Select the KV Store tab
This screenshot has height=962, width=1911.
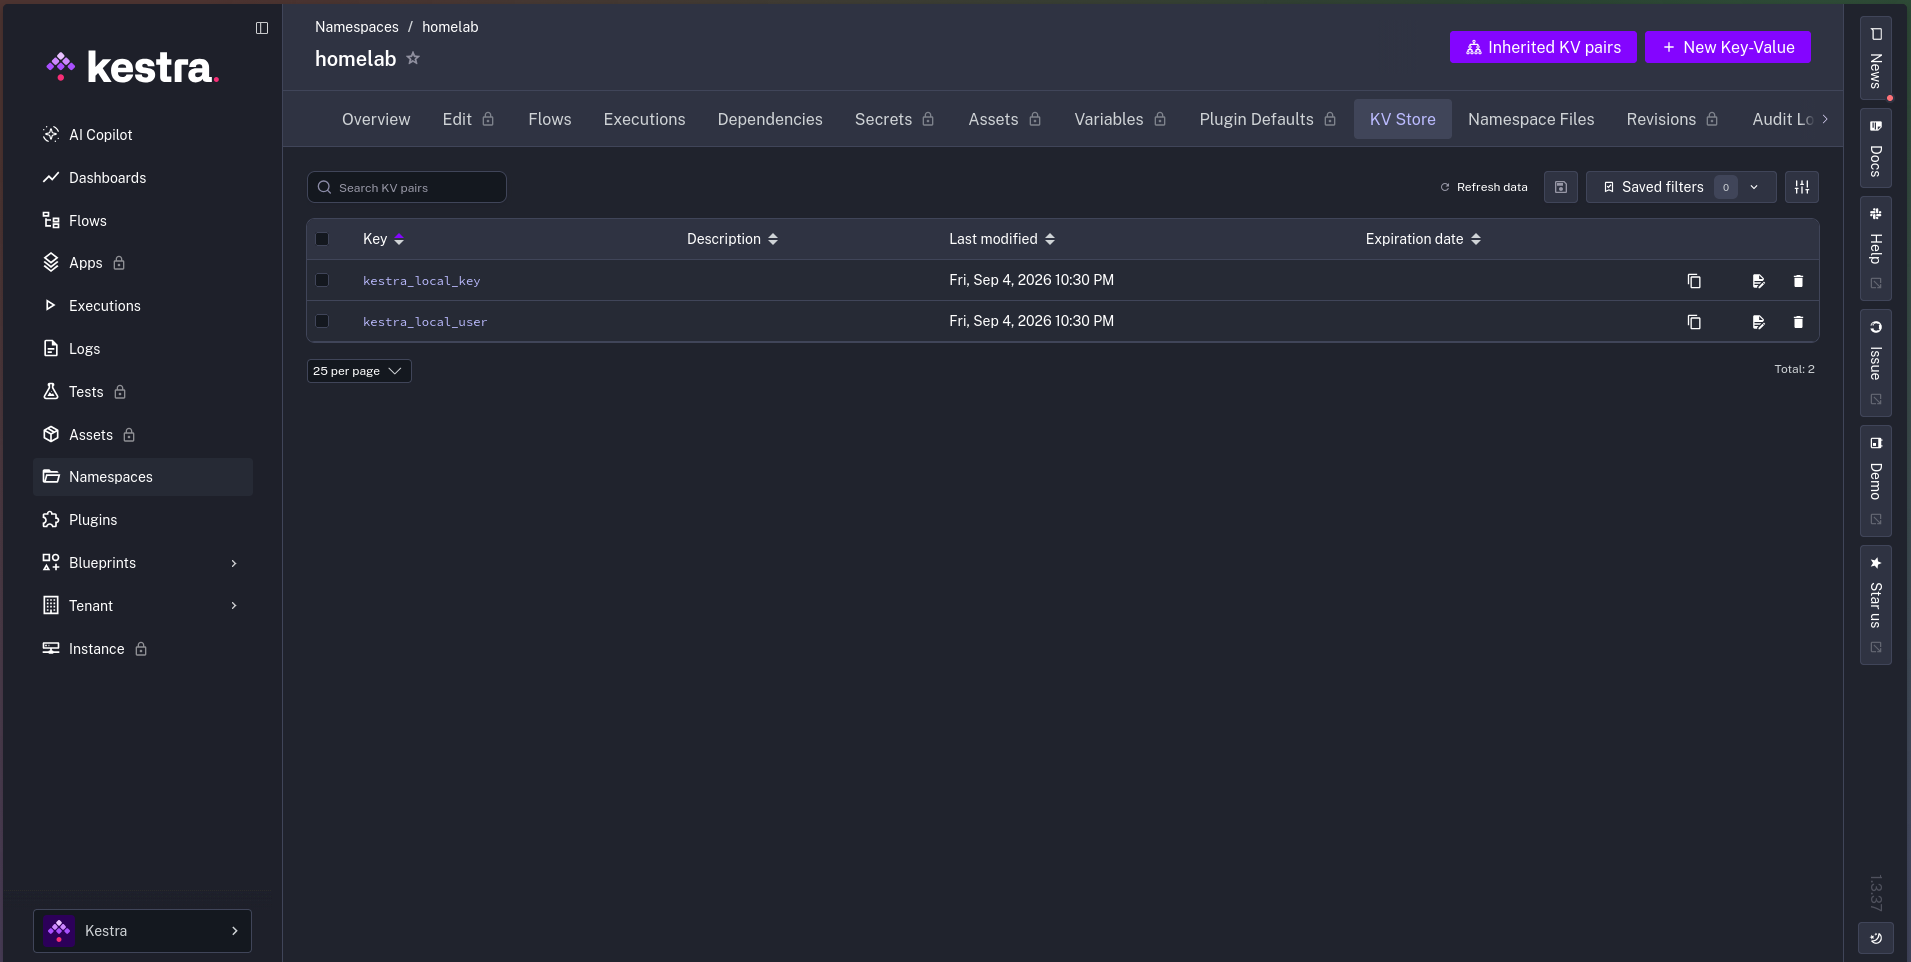pyautogui.click(x=1403, y=119)
